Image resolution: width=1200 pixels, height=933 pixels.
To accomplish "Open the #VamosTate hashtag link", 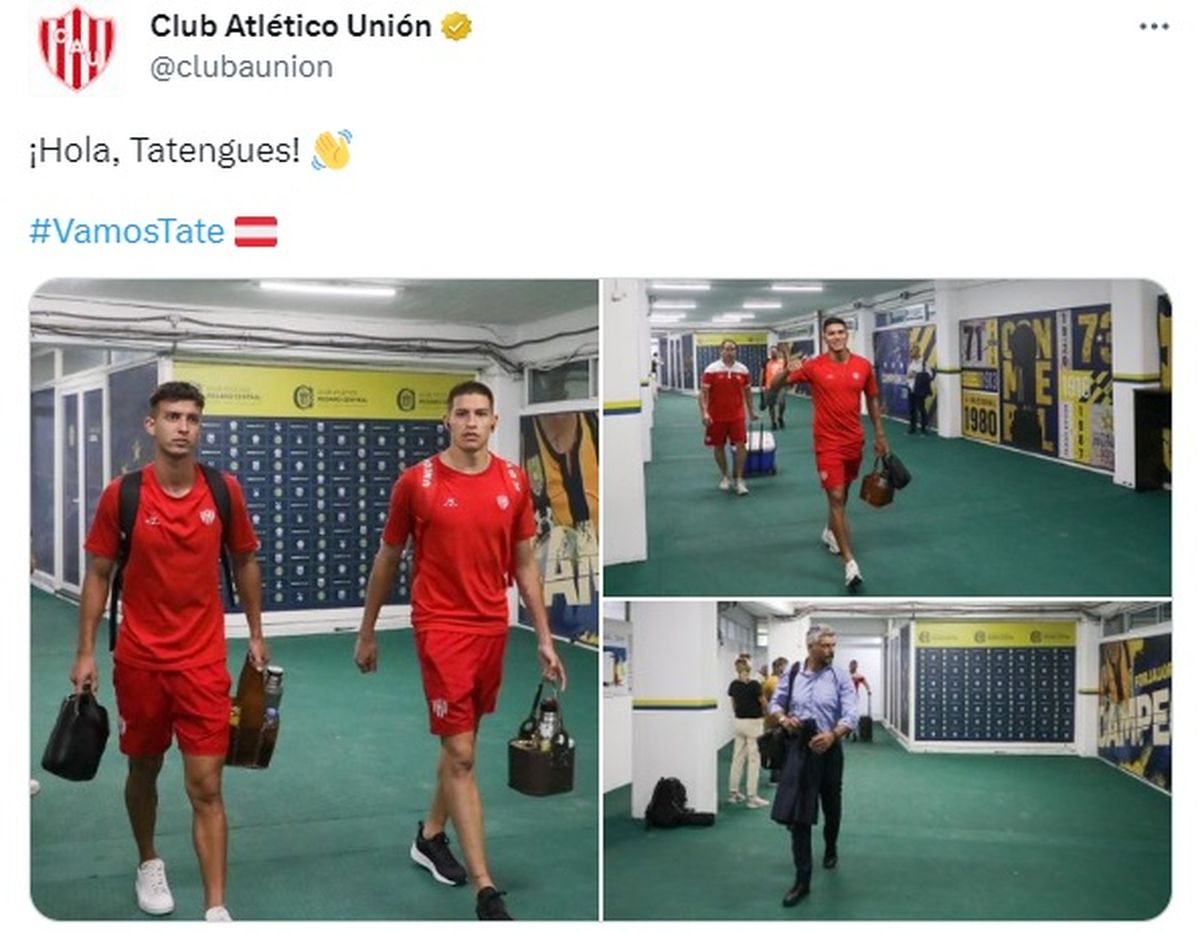I will (x=127, y=232).
